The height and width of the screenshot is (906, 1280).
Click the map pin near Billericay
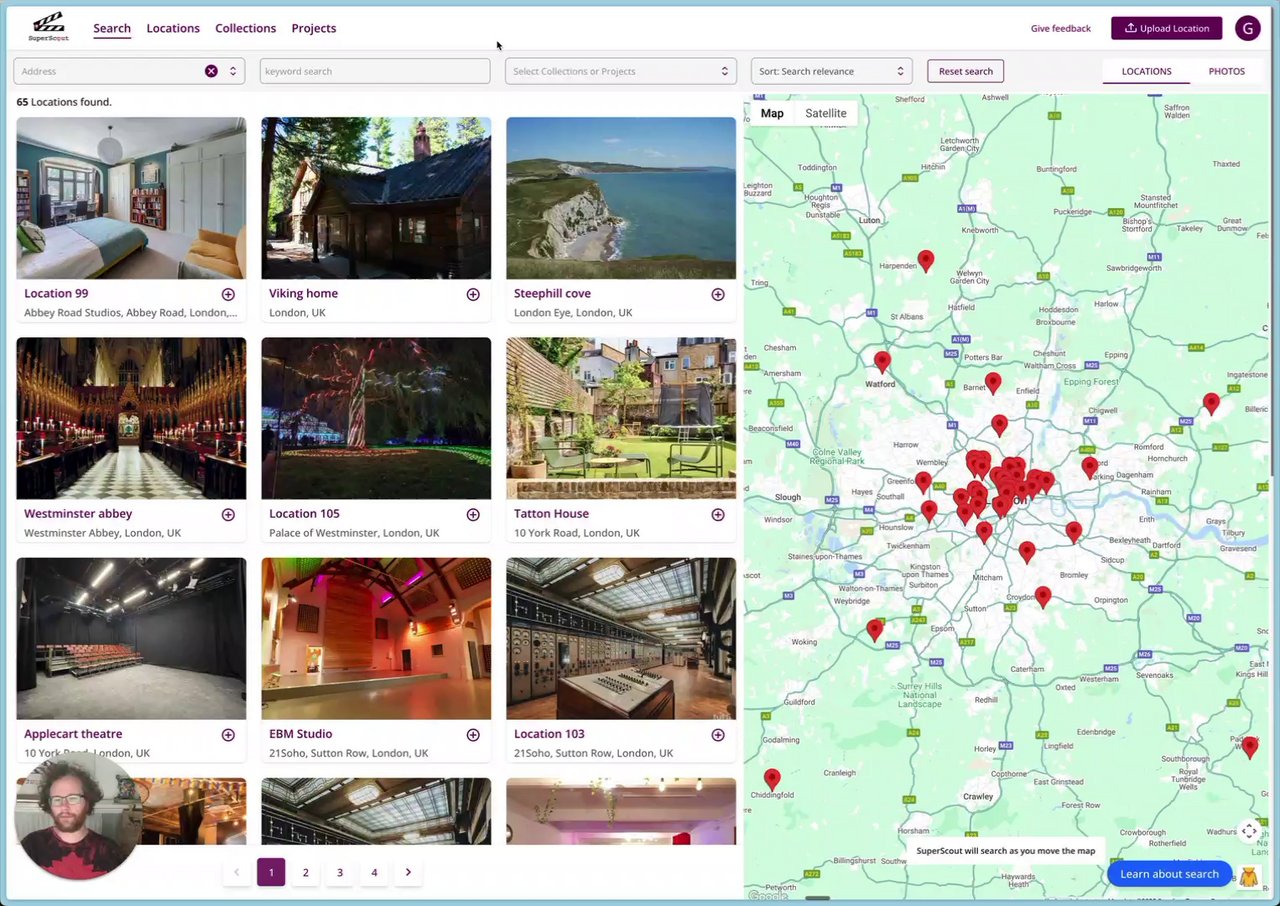pos(1211,403)
